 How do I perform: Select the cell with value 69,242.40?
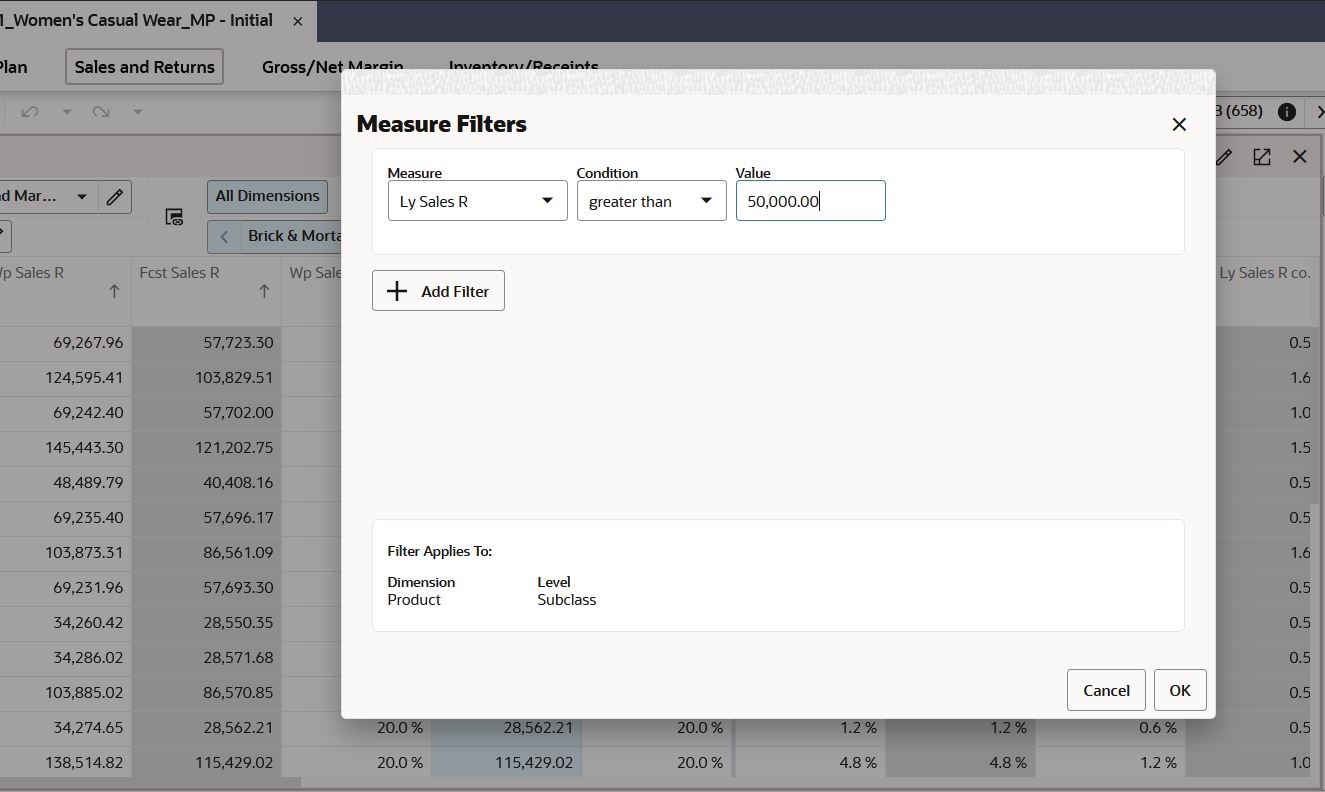tap(66, 413)
